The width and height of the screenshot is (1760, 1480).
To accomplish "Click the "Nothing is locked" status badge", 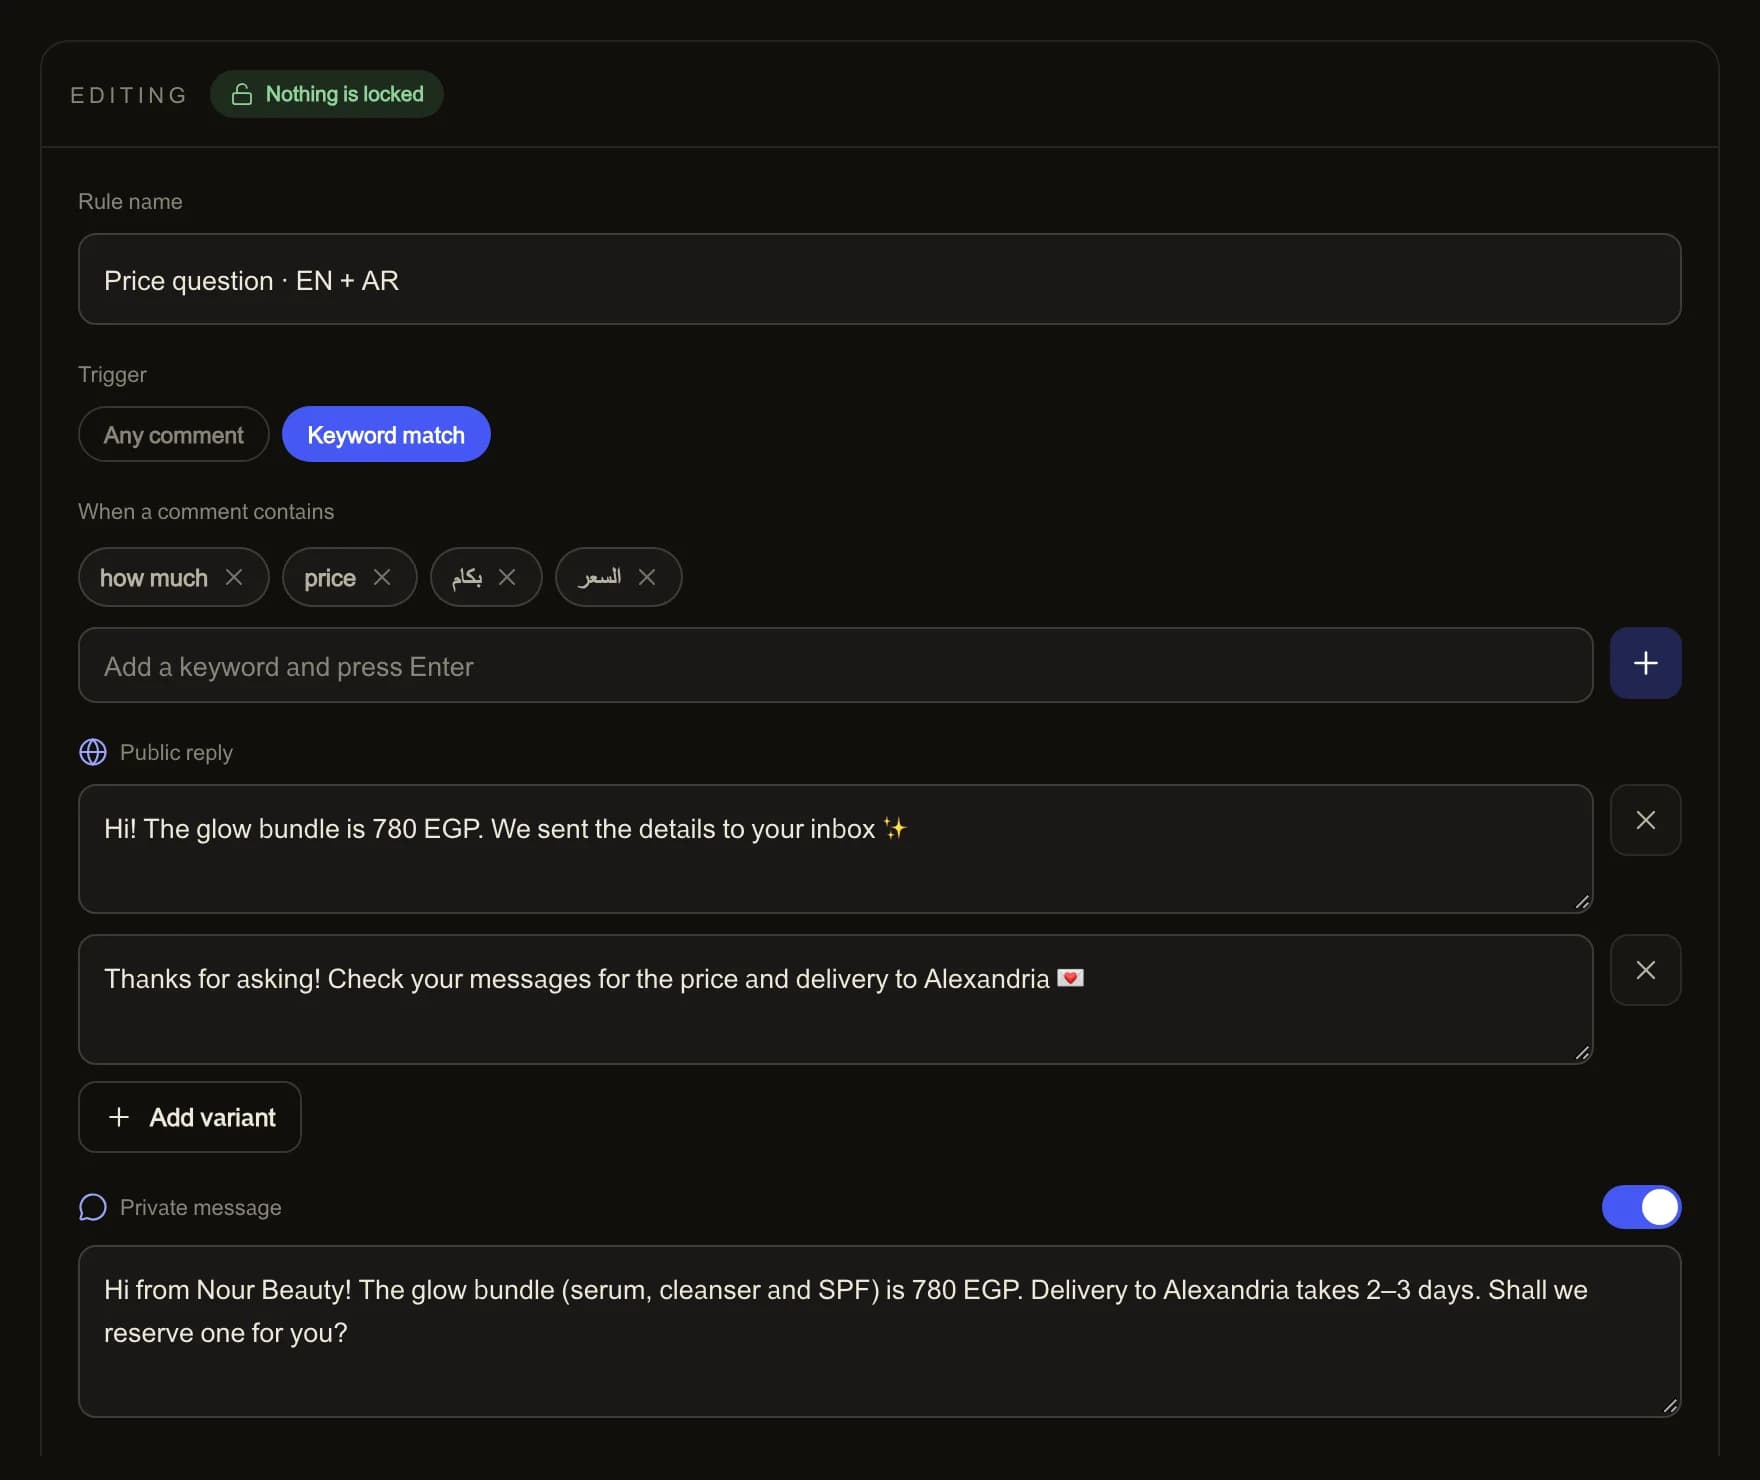I will [x=327, y=94].
